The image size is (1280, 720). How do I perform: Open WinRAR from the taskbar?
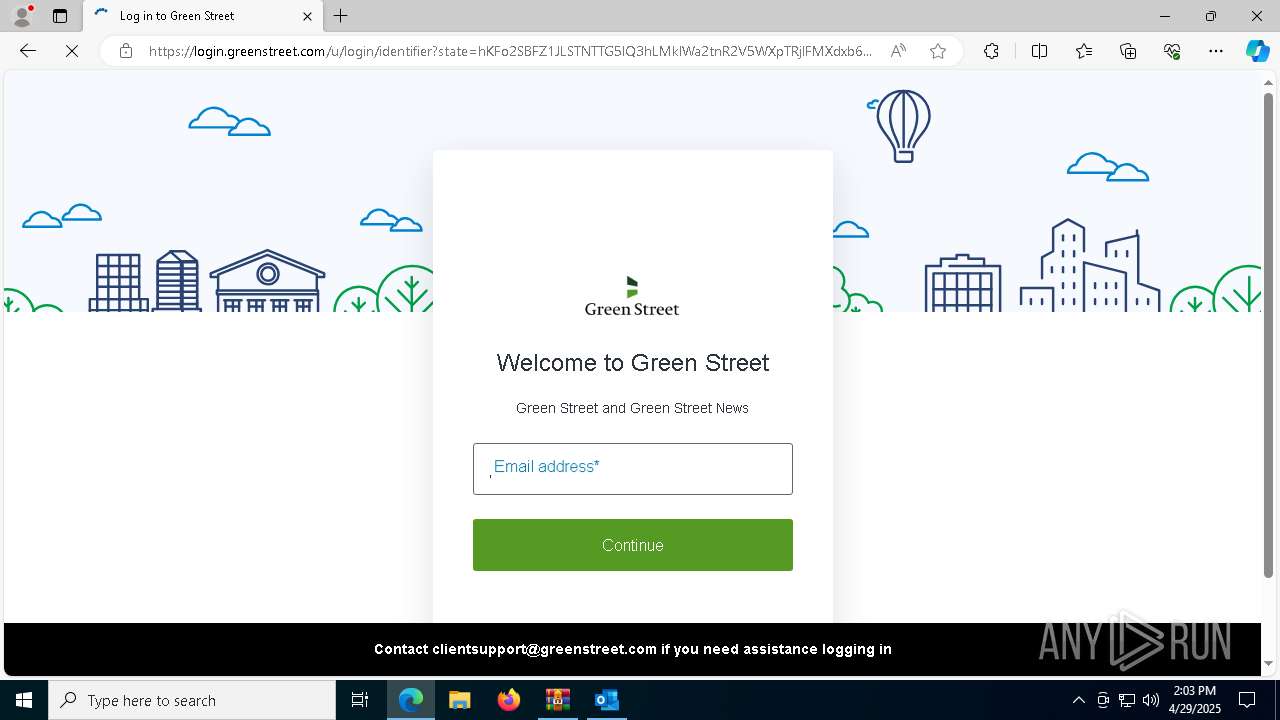tap(557, 700)
